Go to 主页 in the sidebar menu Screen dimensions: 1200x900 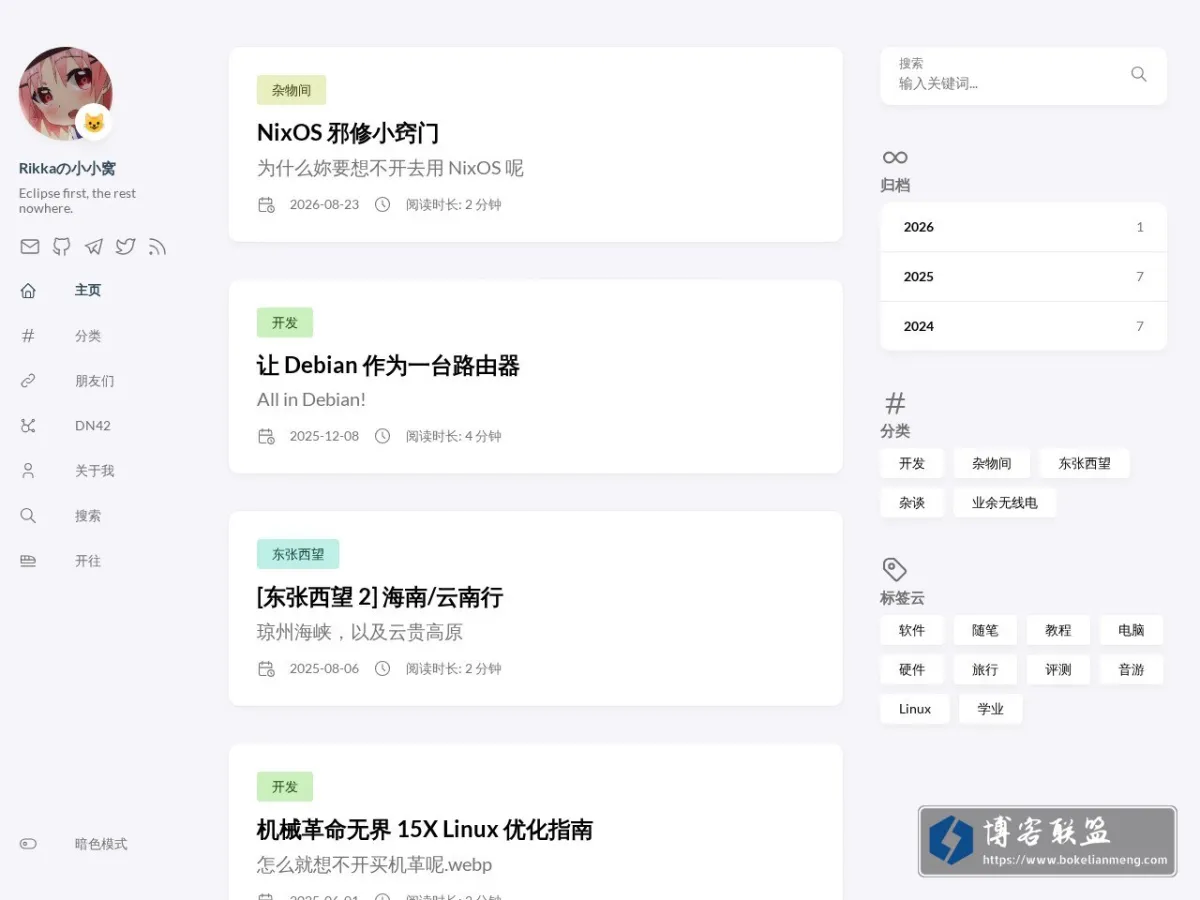point(88,290)
